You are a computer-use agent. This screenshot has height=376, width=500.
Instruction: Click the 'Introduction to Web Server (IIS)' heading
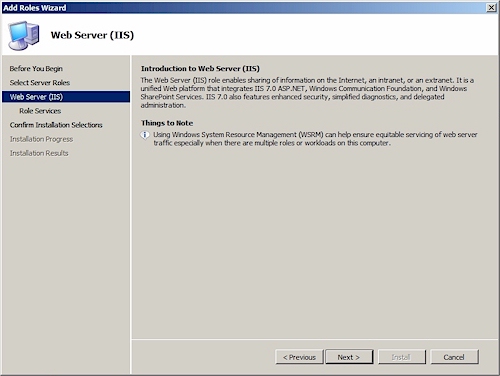pyautogui.click(x=200, y=68)
